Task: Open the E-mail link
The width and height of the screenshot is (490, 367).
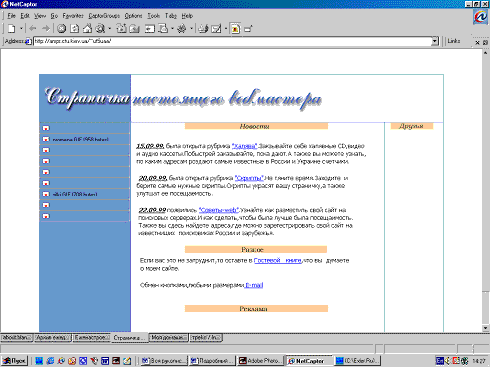Action: pos(254,285)
